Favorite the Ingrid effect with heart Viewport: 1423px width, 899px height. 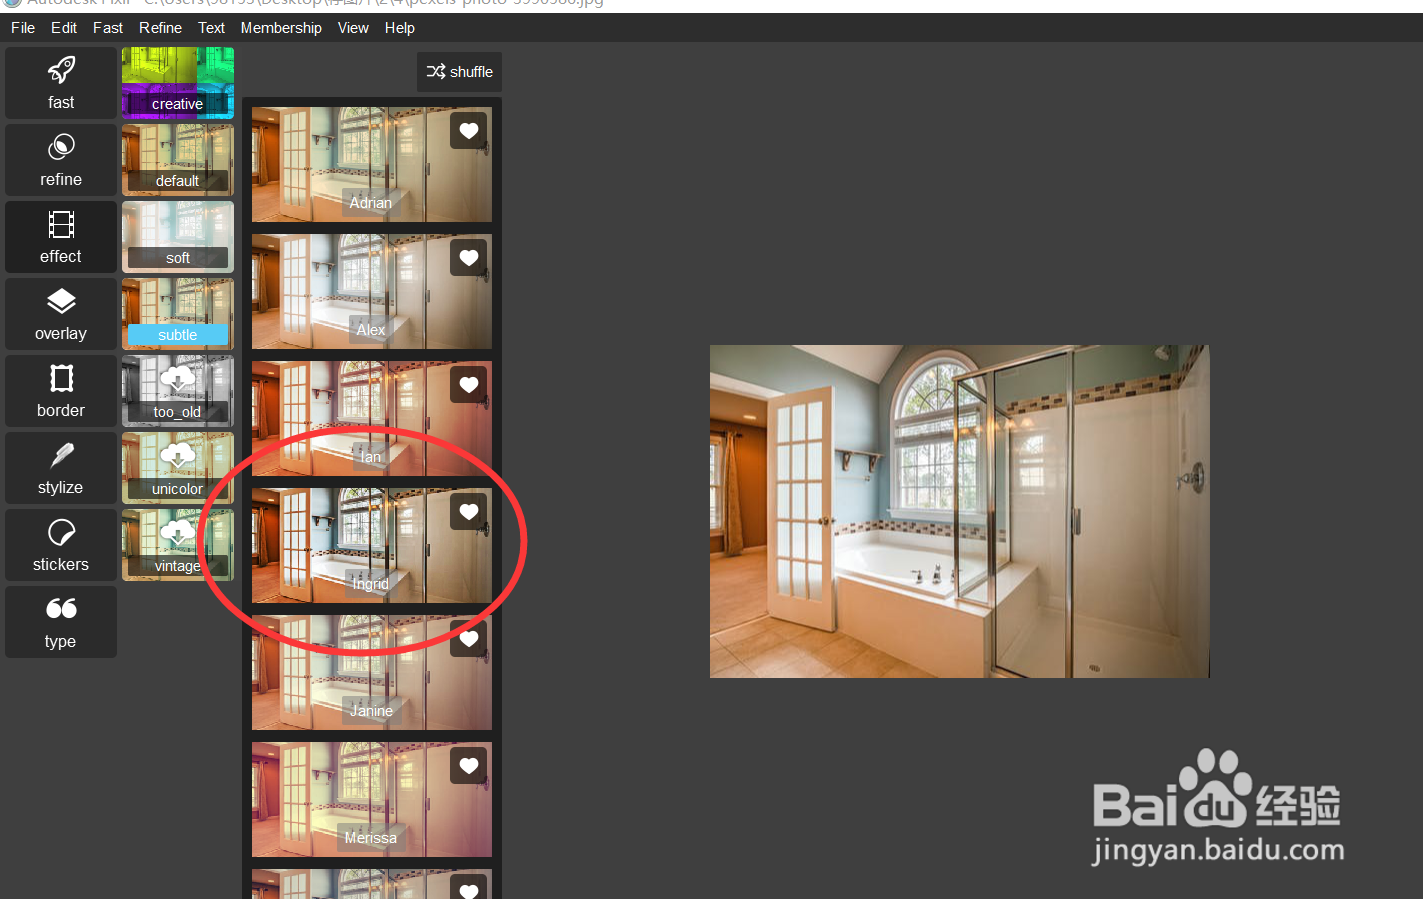pos(468,512)
